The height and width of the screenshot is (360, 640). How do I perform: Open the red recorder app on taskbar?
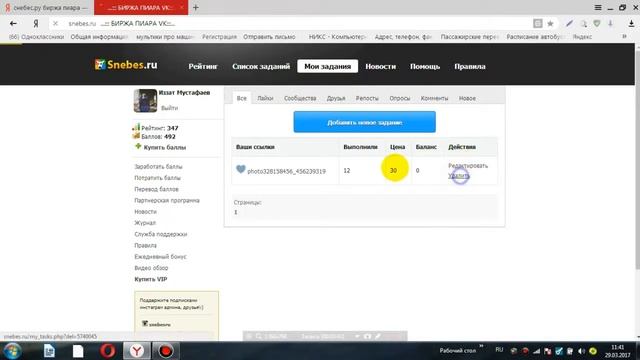(166, 351)
